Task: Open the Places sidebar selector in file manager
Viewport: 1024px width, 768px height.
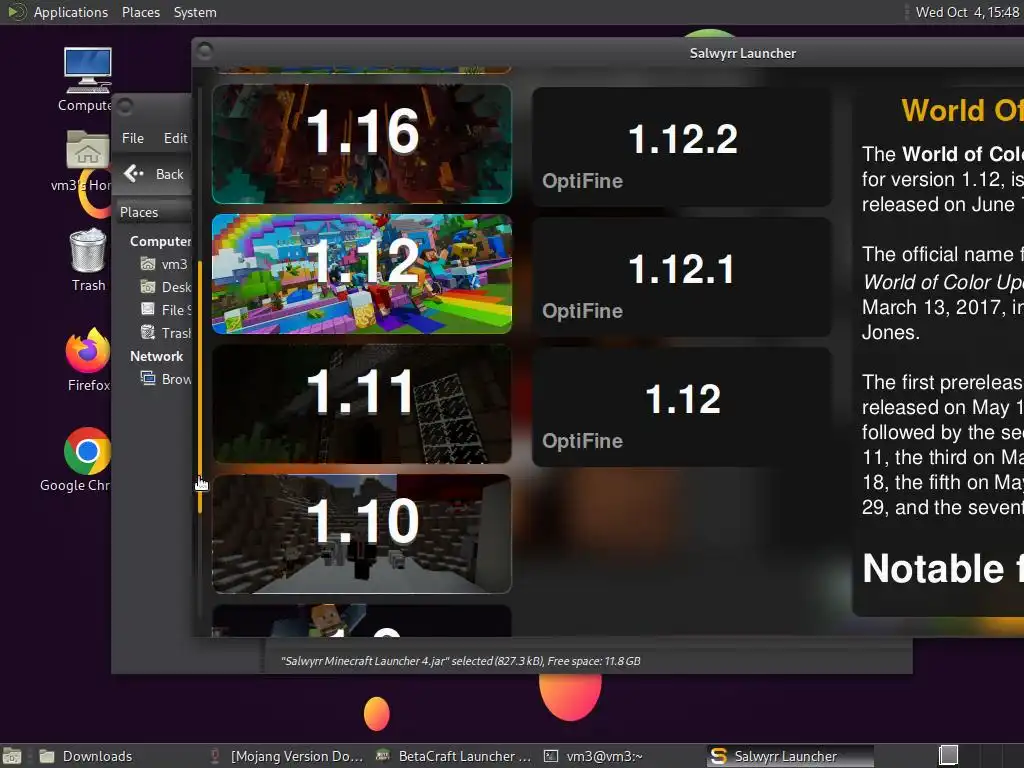Action: tap(154, 212)
